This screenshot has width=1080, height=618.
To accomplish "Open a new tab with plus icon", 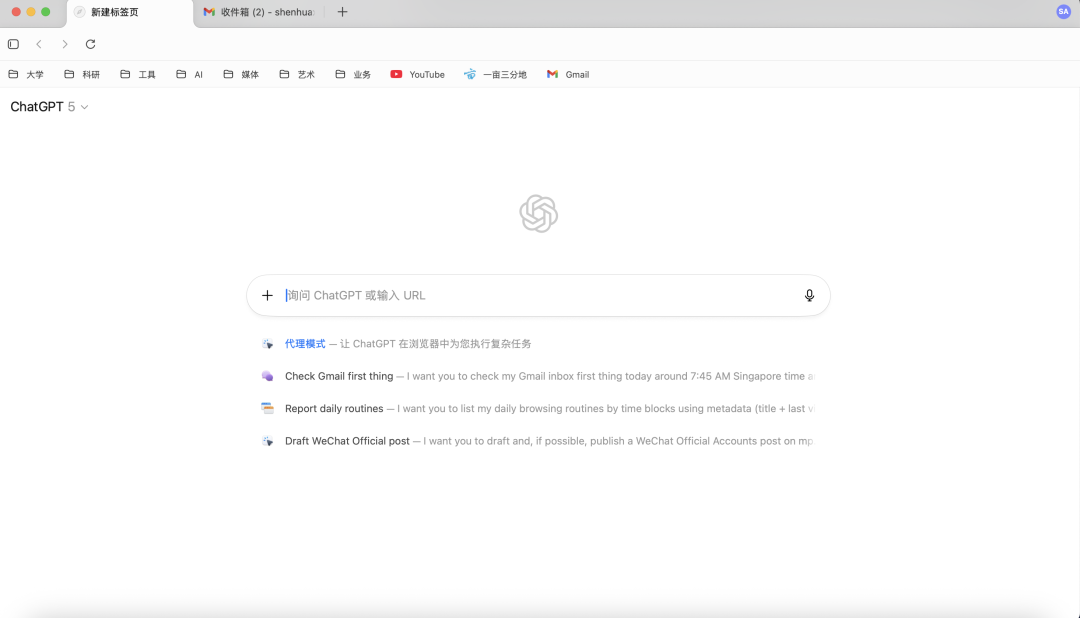I will click(x=342, y=12).
